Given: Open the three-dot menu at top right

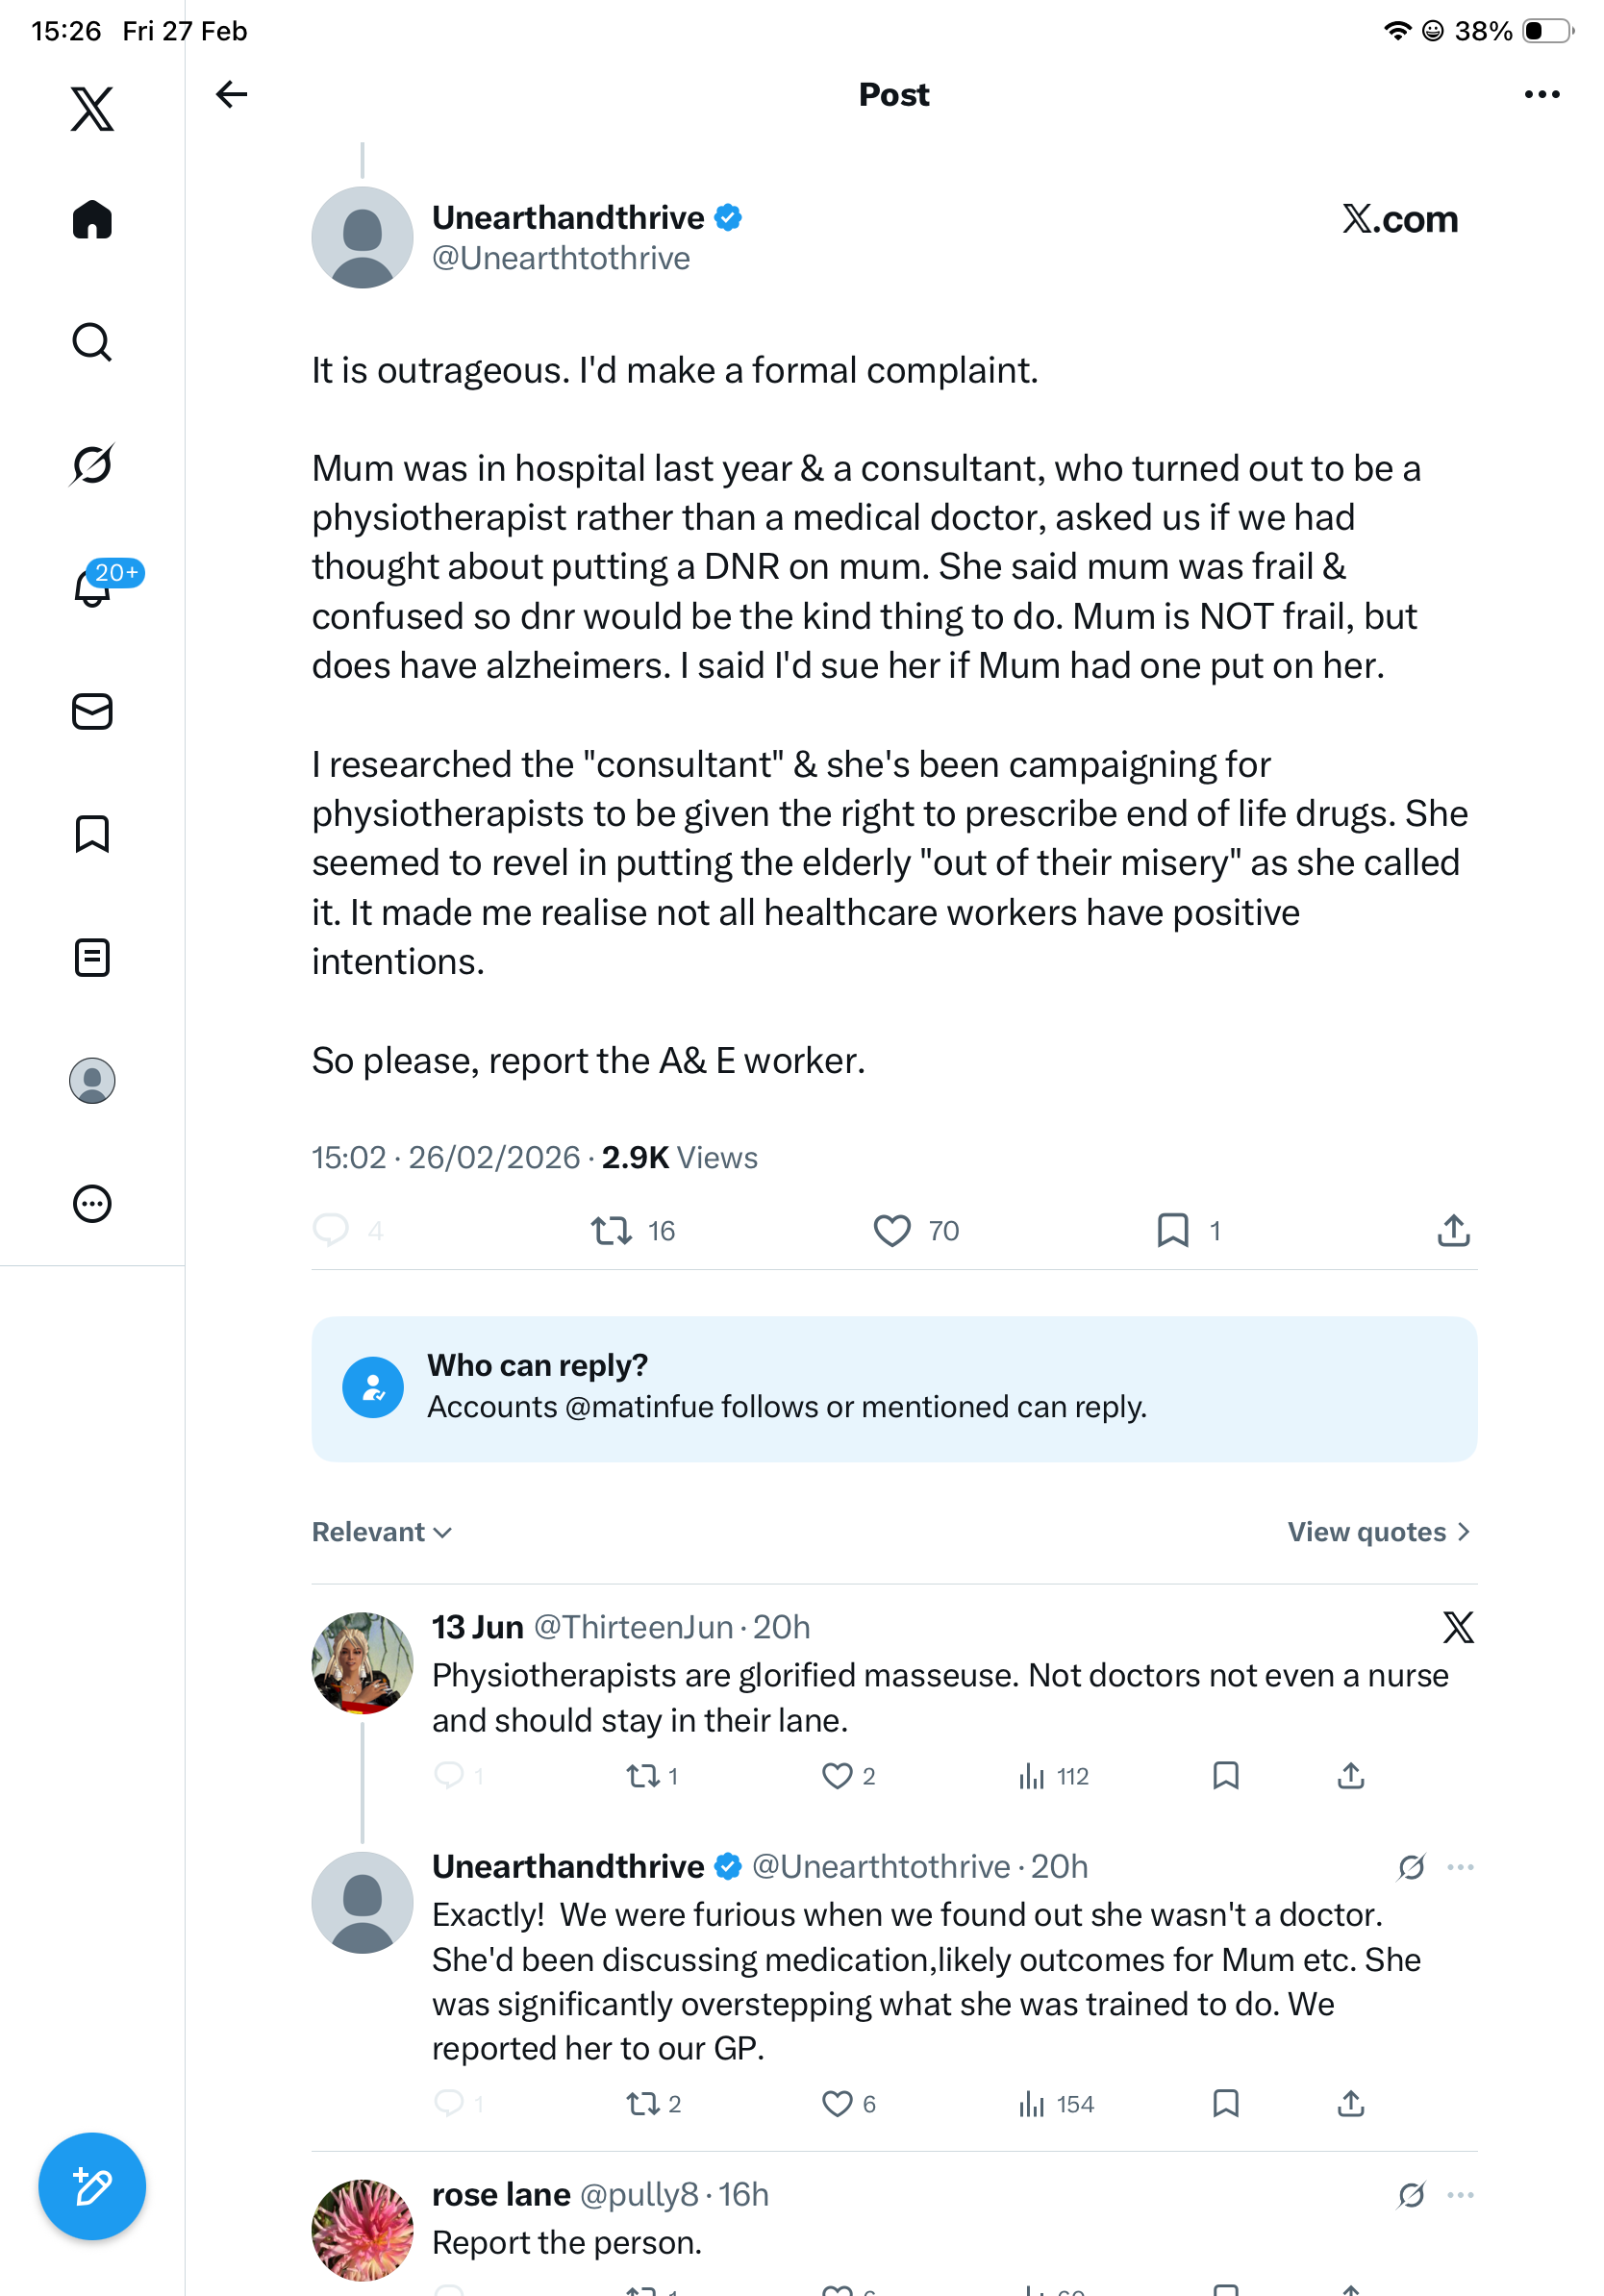Looking at the screenshot, I should (1541, 95).
